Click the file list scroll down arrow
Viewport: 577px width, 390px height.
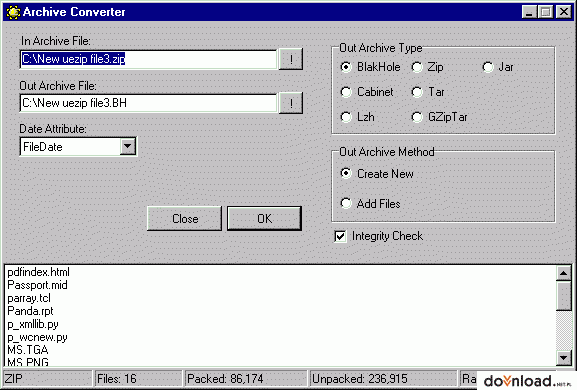pos(564,357)
